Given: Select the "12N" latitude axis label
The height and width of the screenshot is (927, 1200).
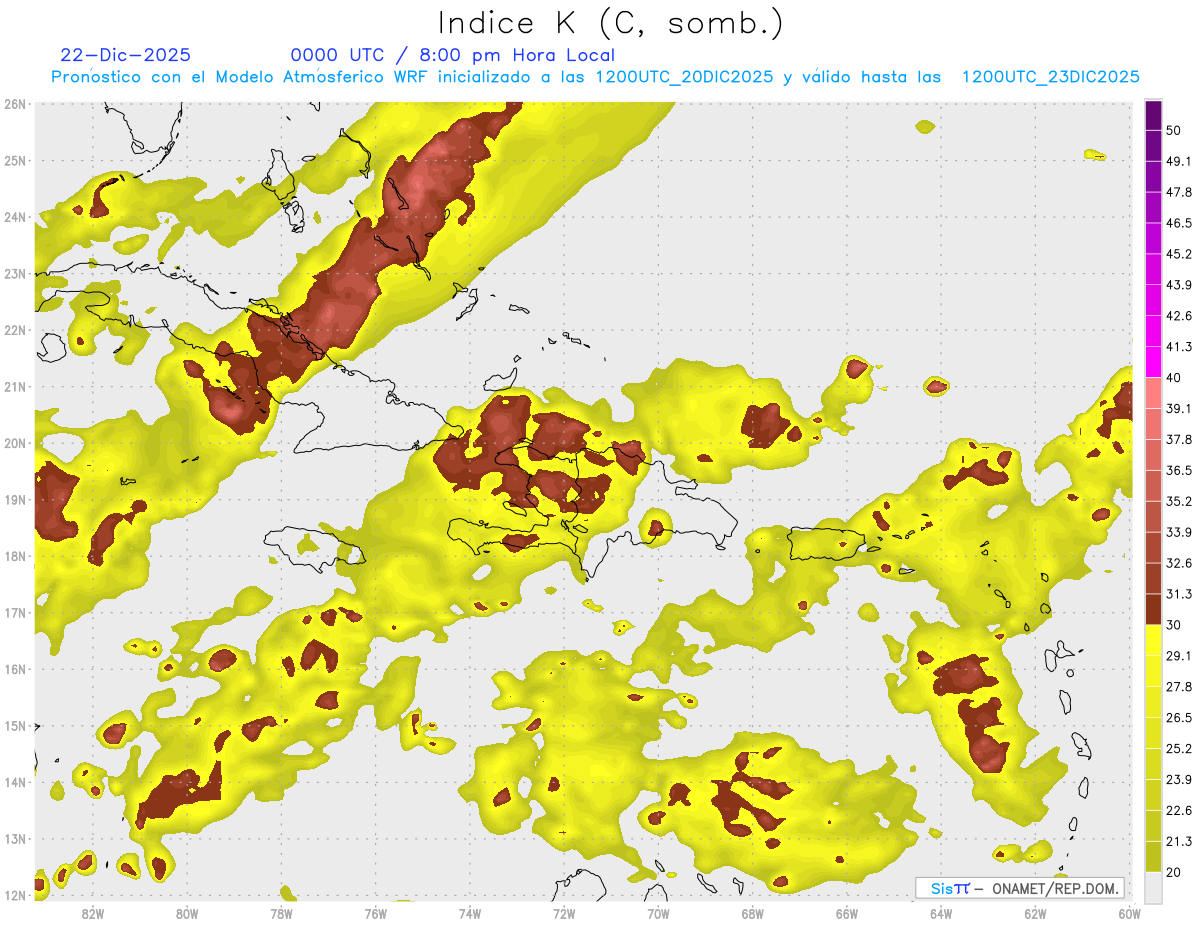Looking at the screenshot, I should point(15,895).
